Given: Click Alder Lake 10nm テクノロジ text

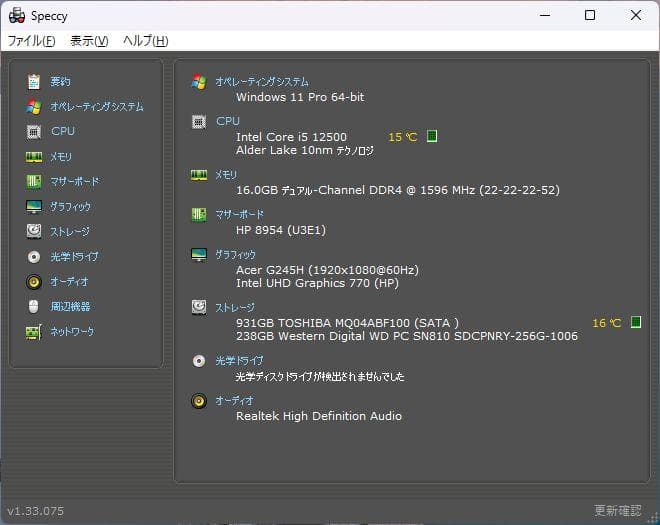Looking at the screenshot, I should [305, 150].
